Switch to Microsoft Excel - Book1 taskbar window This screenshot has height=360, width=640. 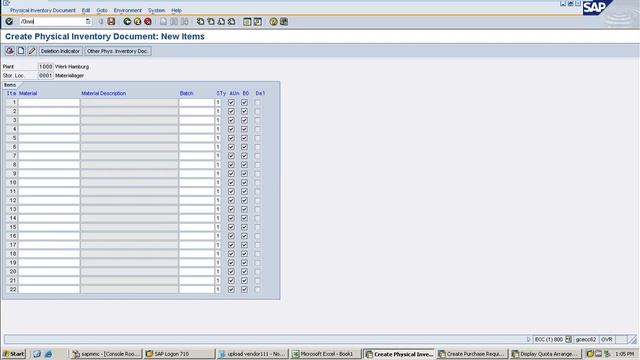click(x=326, y=354)
